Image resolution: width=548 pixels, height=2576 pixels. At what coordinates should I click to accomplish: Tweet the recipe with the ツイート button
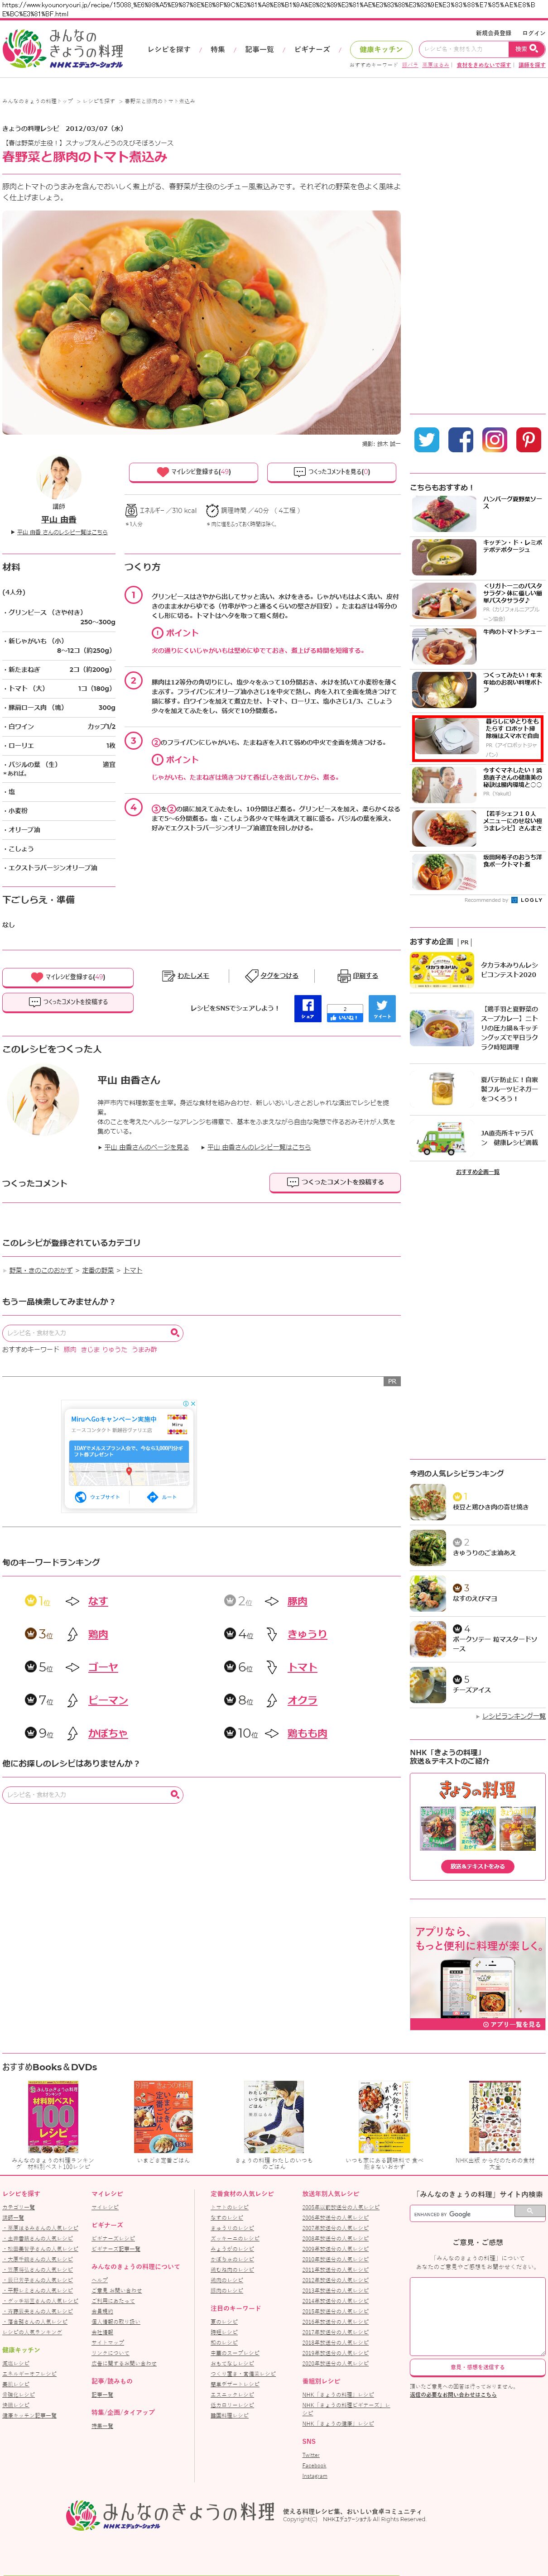[382, 1009]
